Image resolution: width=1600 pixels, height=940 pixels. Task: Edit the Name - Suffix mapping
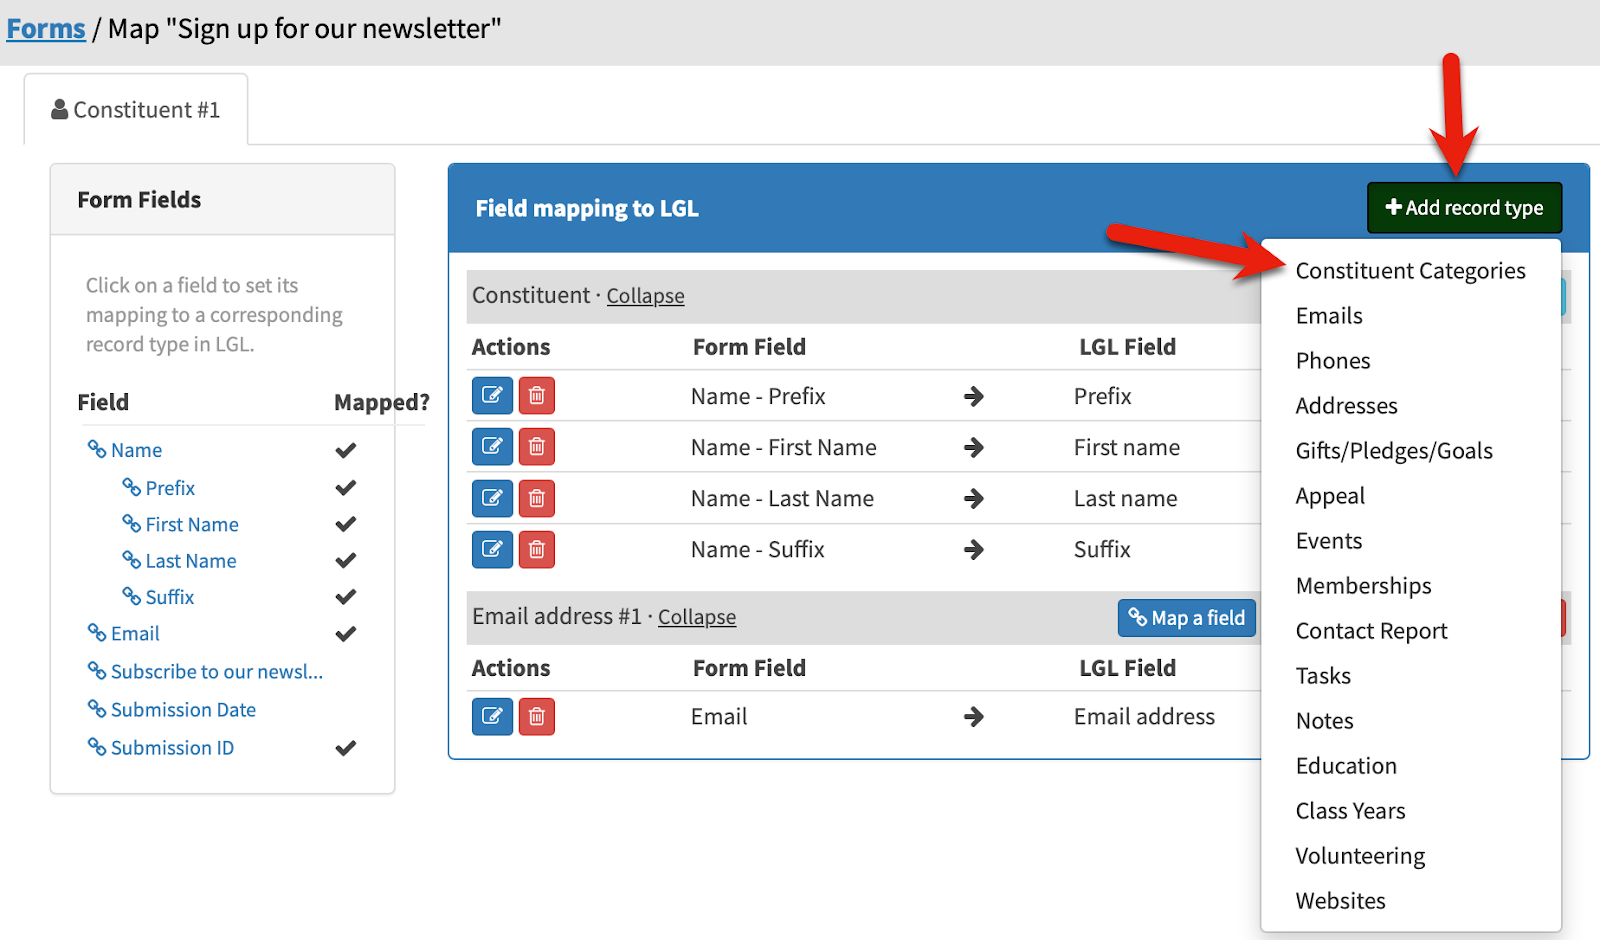(492, 549)
